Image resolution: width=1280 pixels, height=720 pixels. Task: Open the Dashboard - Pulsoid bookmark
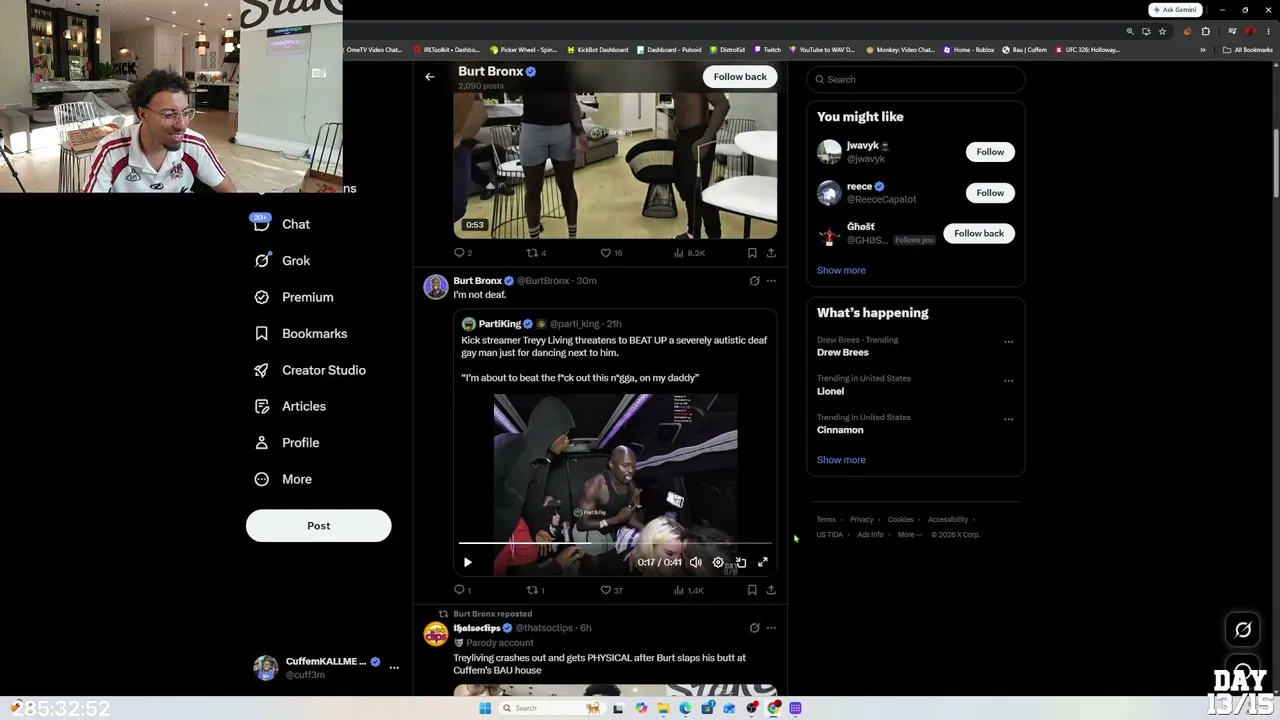669,50
